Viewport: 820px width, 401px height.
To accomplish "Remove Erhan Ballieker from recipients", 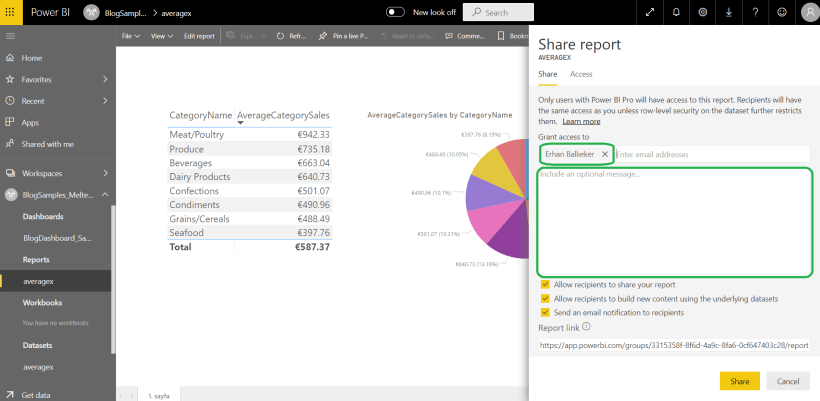I will tap(604, 154).
